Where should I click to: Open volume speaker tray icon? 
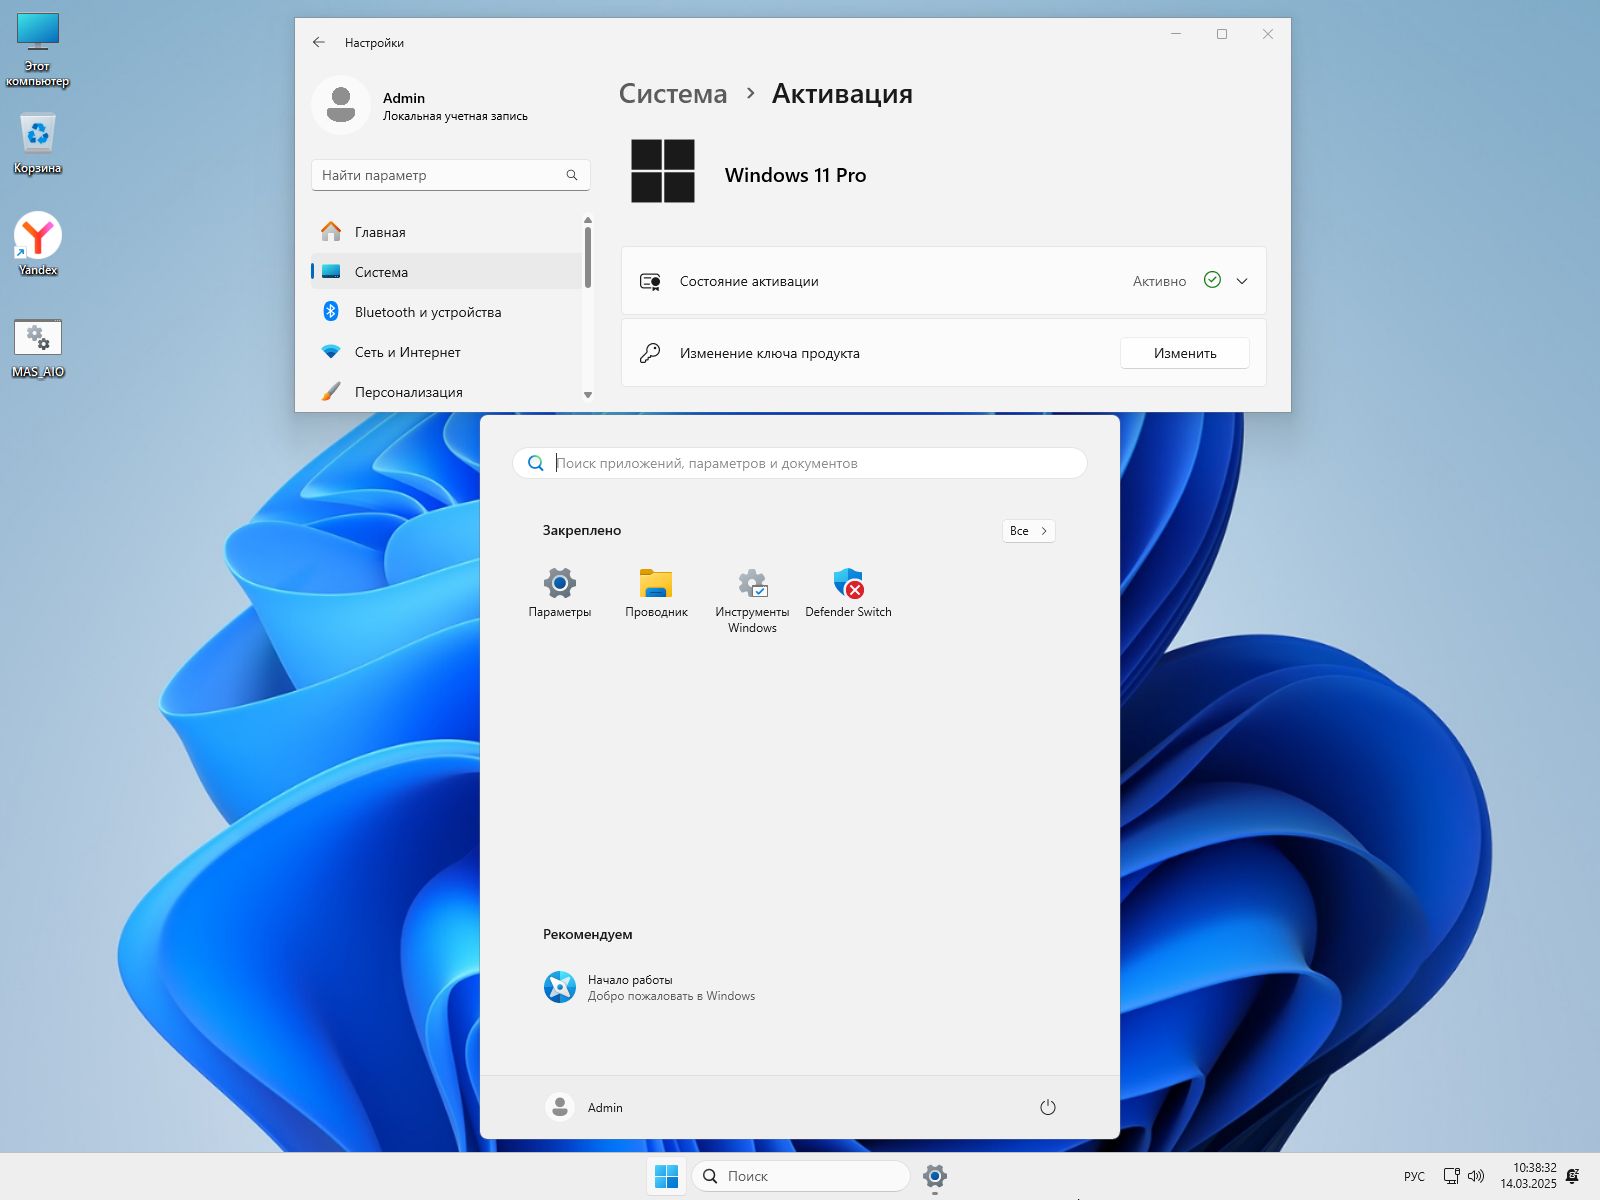coord(1476,1176)
